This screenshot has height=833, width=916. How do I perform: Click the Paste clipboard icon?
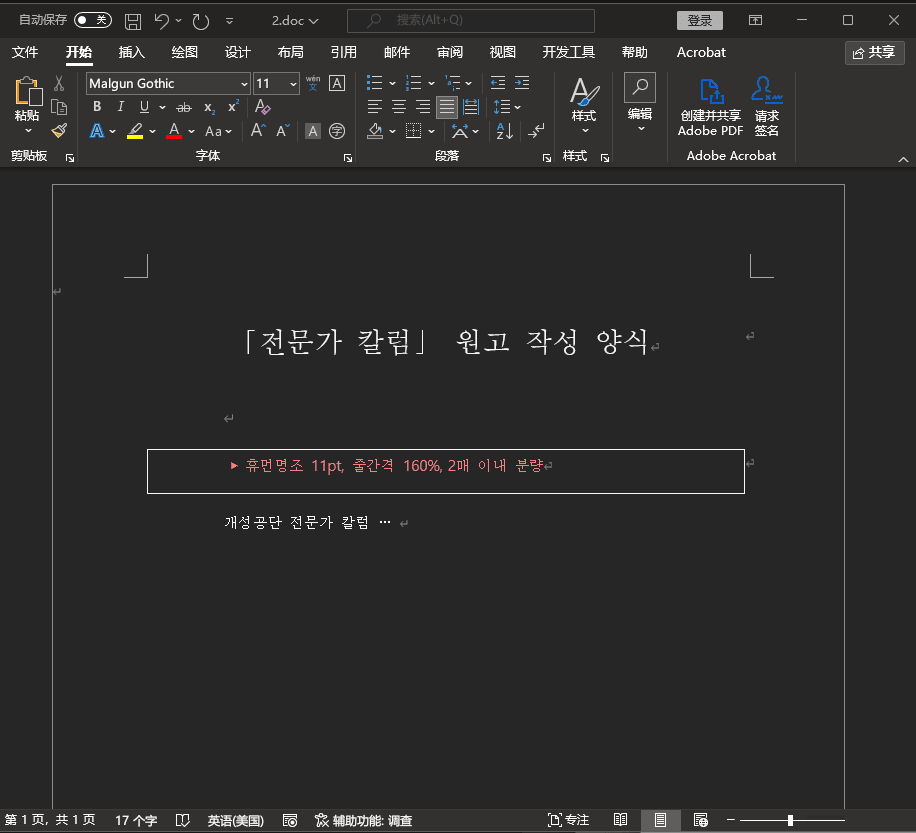[x=27, y=91]
